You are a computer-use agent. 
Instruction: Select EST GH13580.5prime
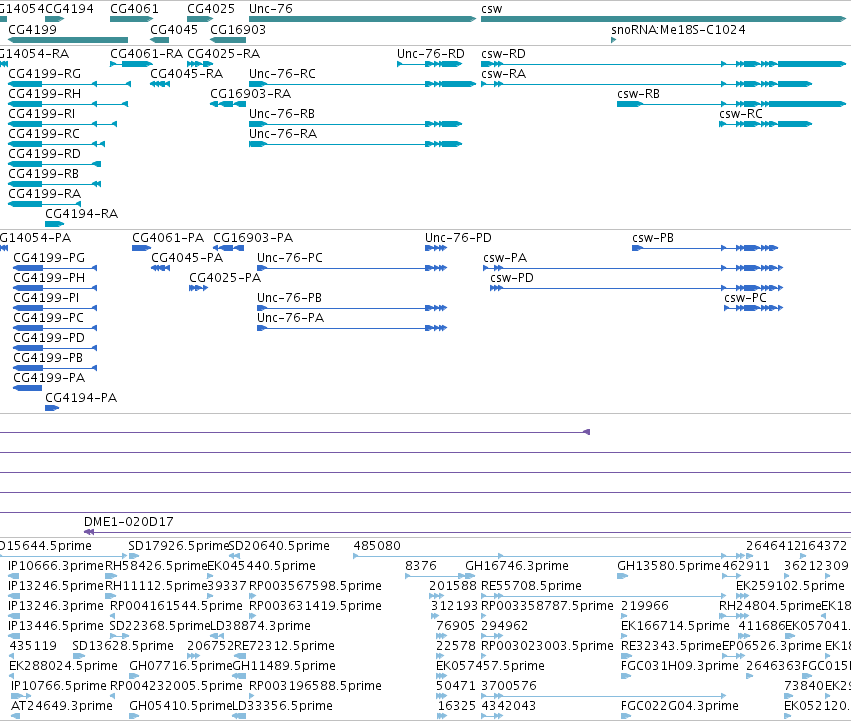coord(669,566)
